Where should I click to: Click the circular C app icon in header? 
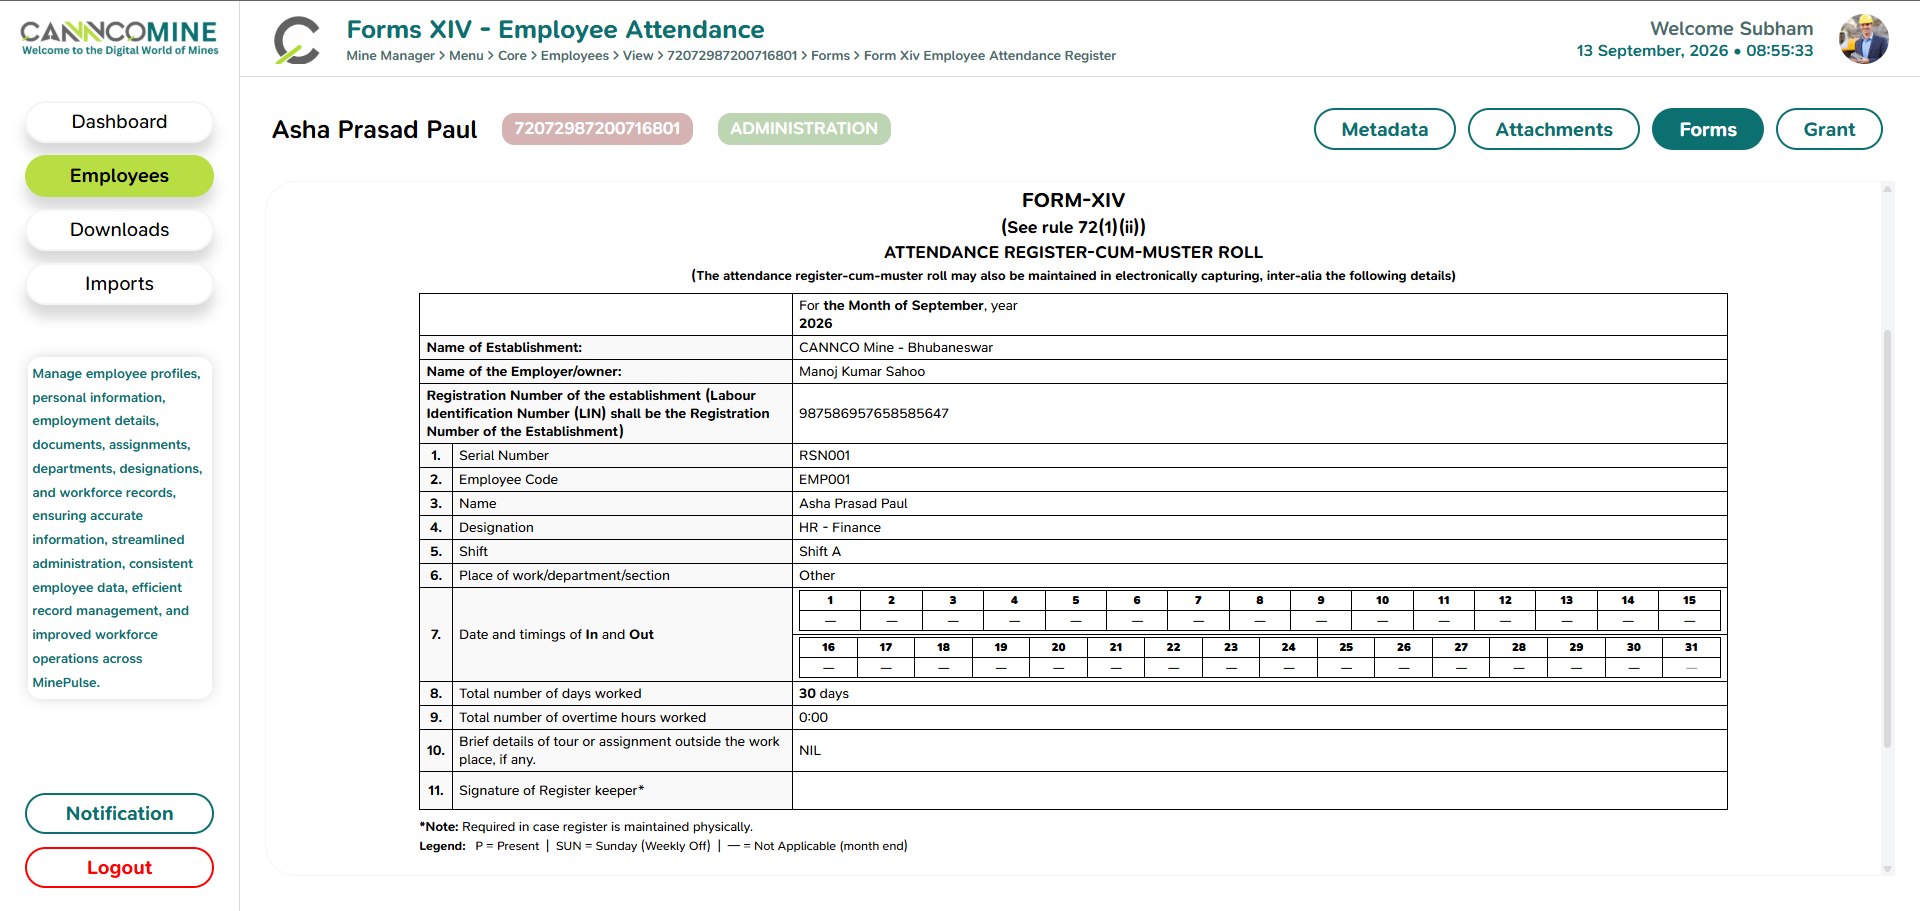[x=297, y=41]
